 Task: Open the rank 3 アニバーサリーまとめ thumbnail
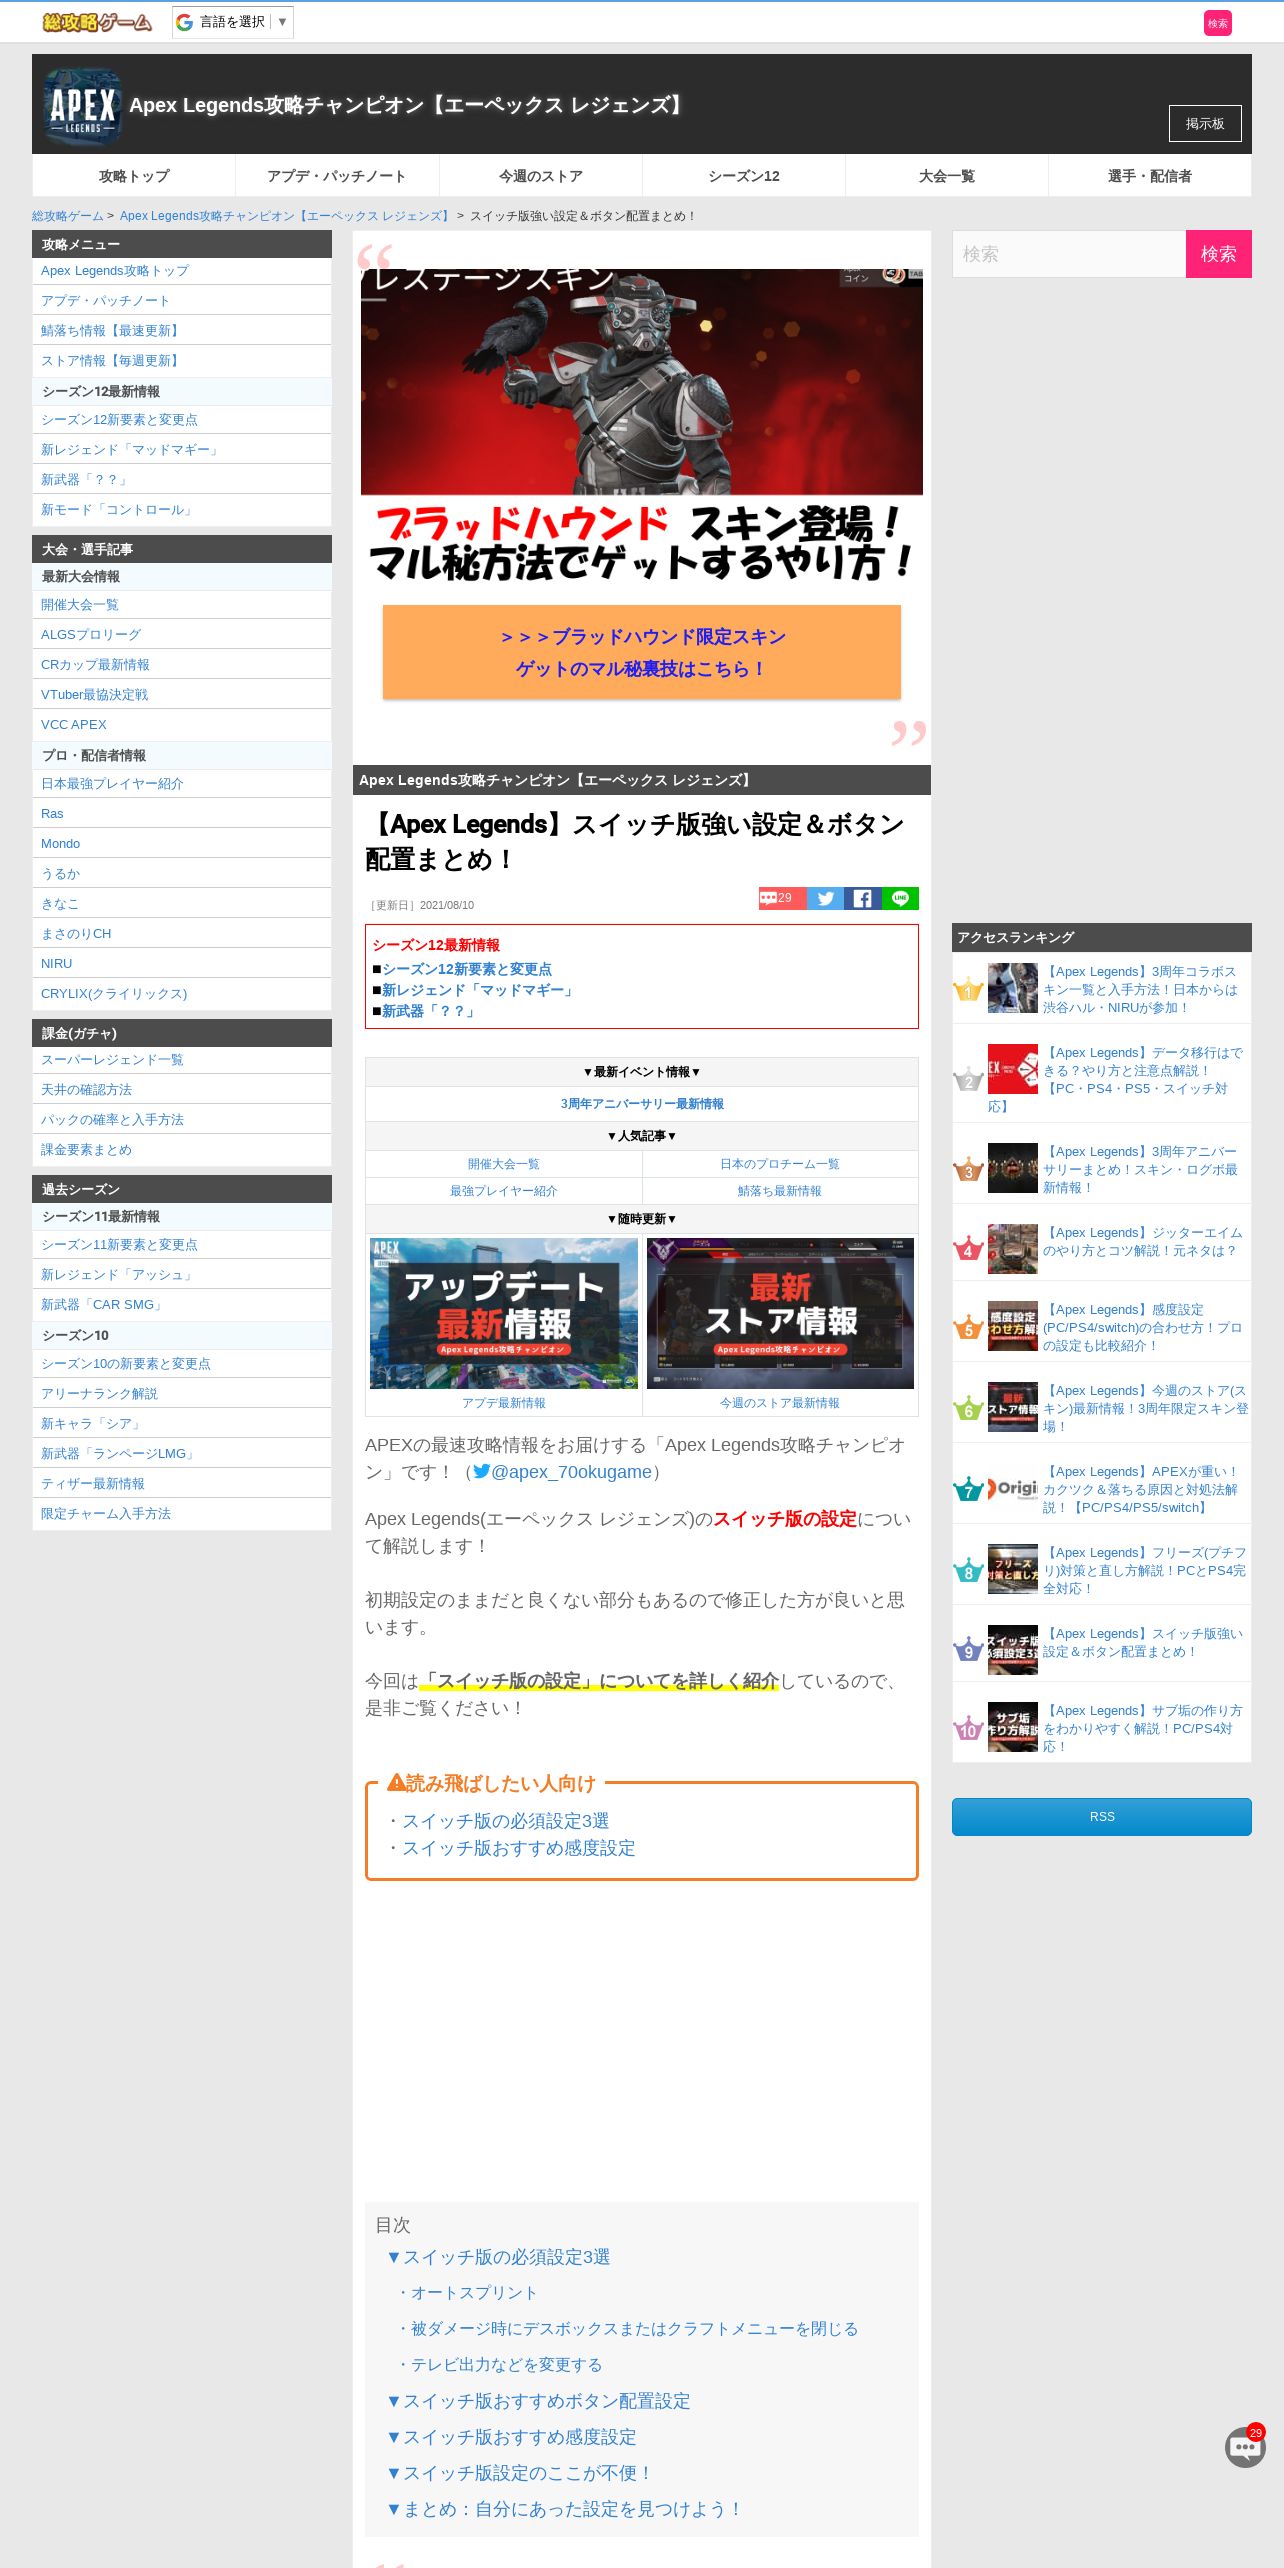[1013, 1168]
